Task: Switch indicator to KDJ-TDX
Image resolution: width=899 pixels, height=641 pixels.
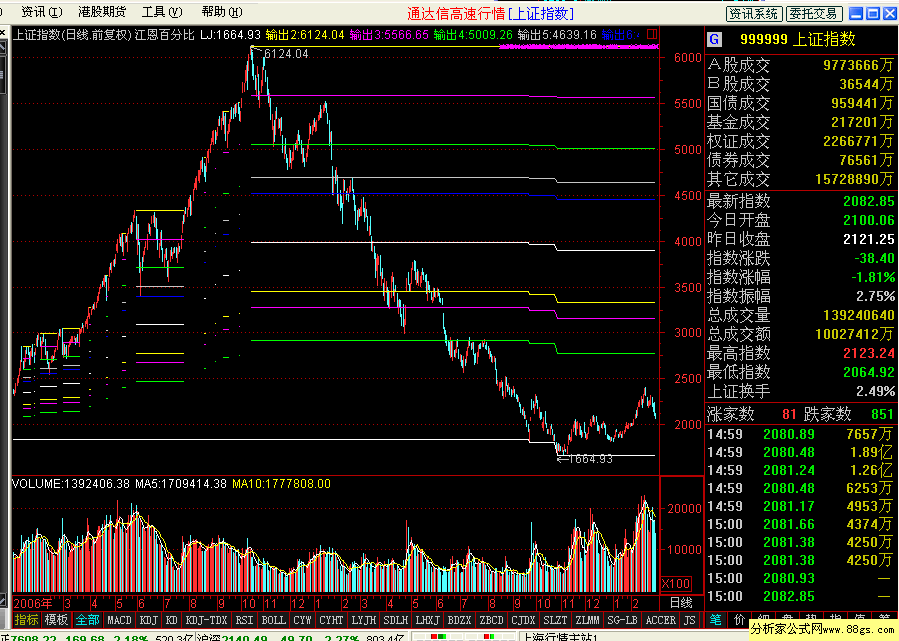Action: [206, 620]
